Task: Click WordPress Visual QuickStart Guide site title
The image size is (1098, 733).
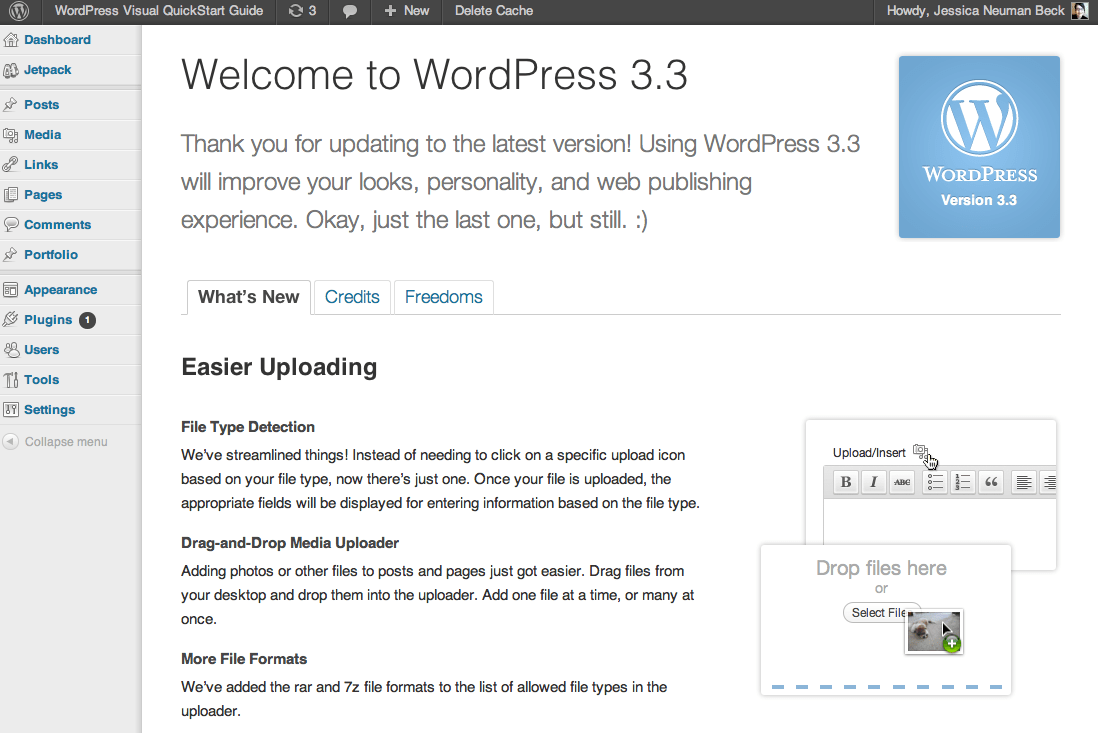Action: (x=159, y=11)
